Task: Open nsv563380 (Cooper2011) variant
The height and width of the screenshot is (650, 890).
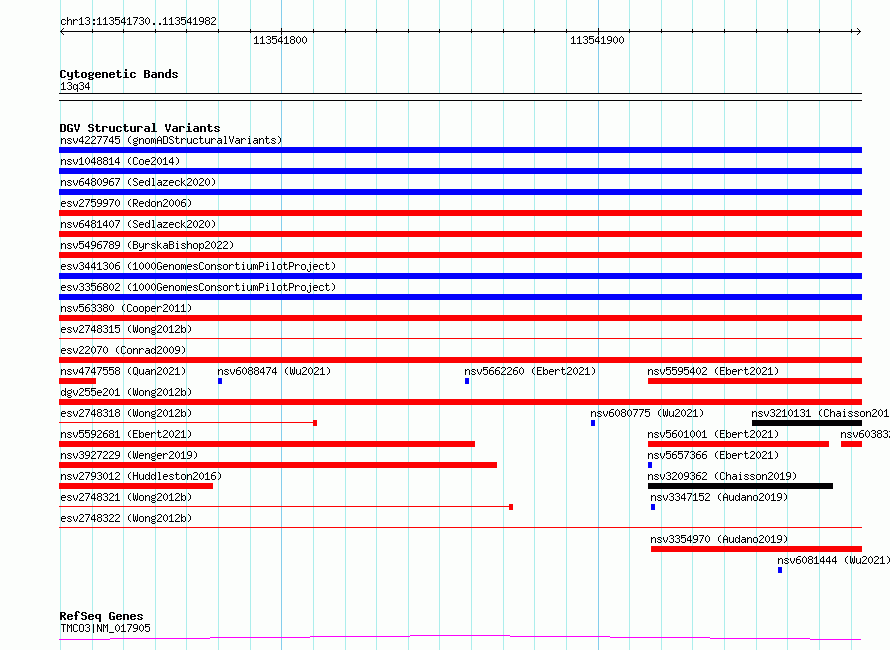Action: [126, 308]
